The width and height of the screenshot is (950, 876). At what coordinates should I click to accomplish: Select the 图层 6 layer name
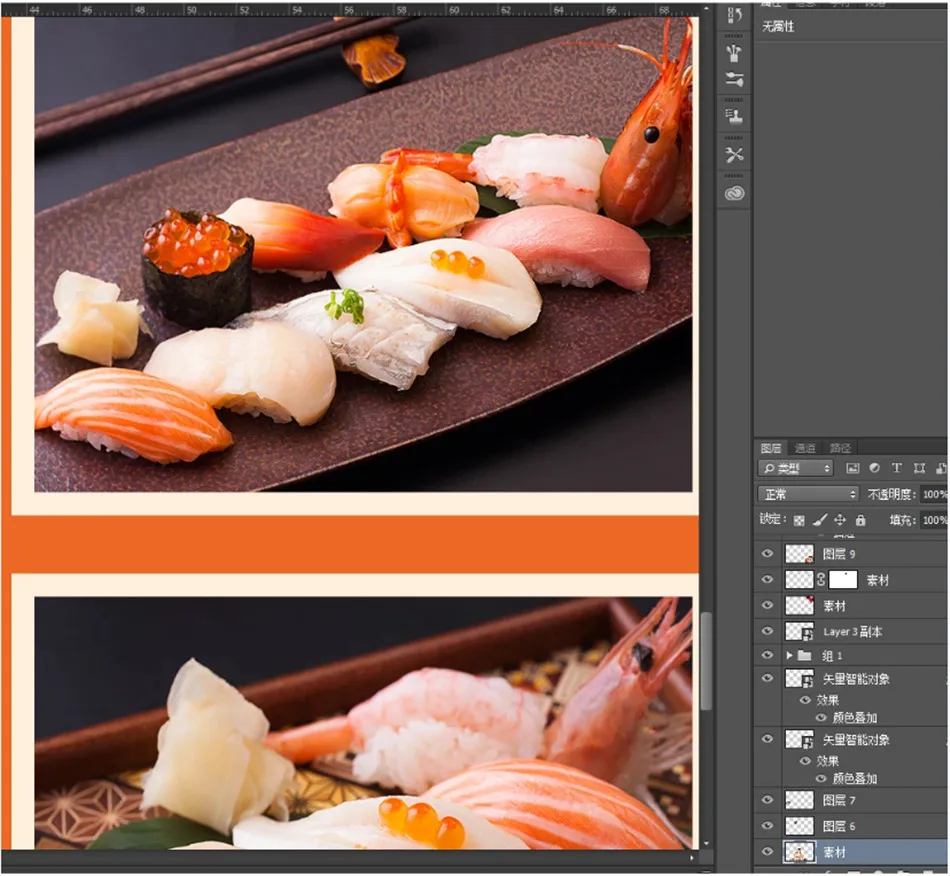pyautogui.click(x=839, y=826)
